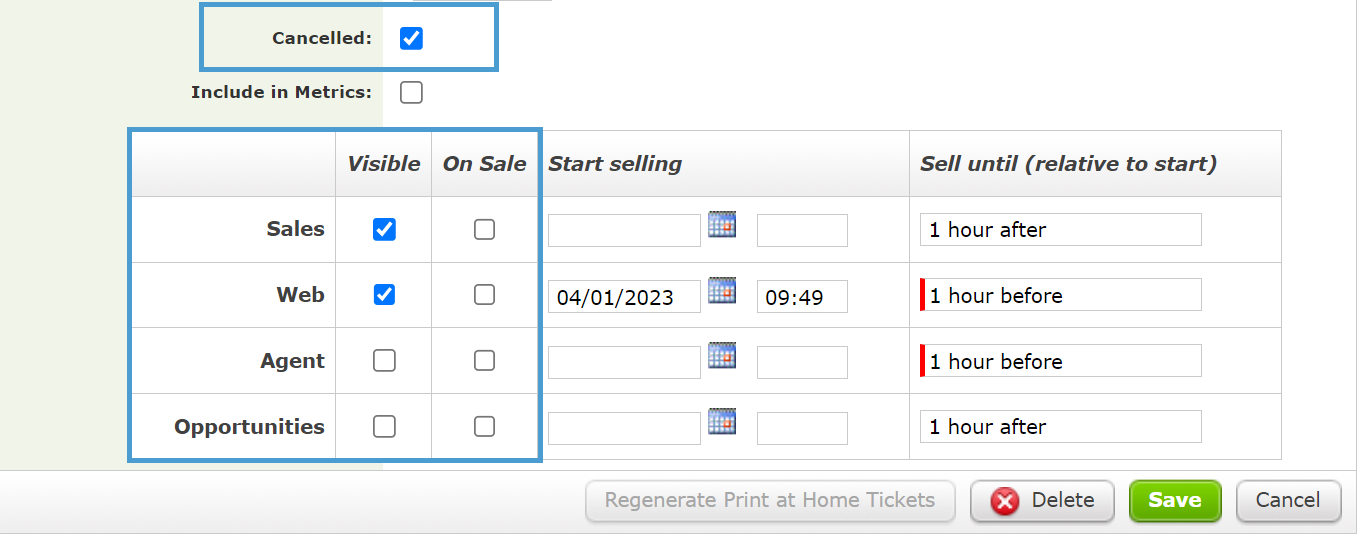1368x543 pixels.
Task: Click Web start selling date field
Action: pyautogui.click(x=624, y=297)
